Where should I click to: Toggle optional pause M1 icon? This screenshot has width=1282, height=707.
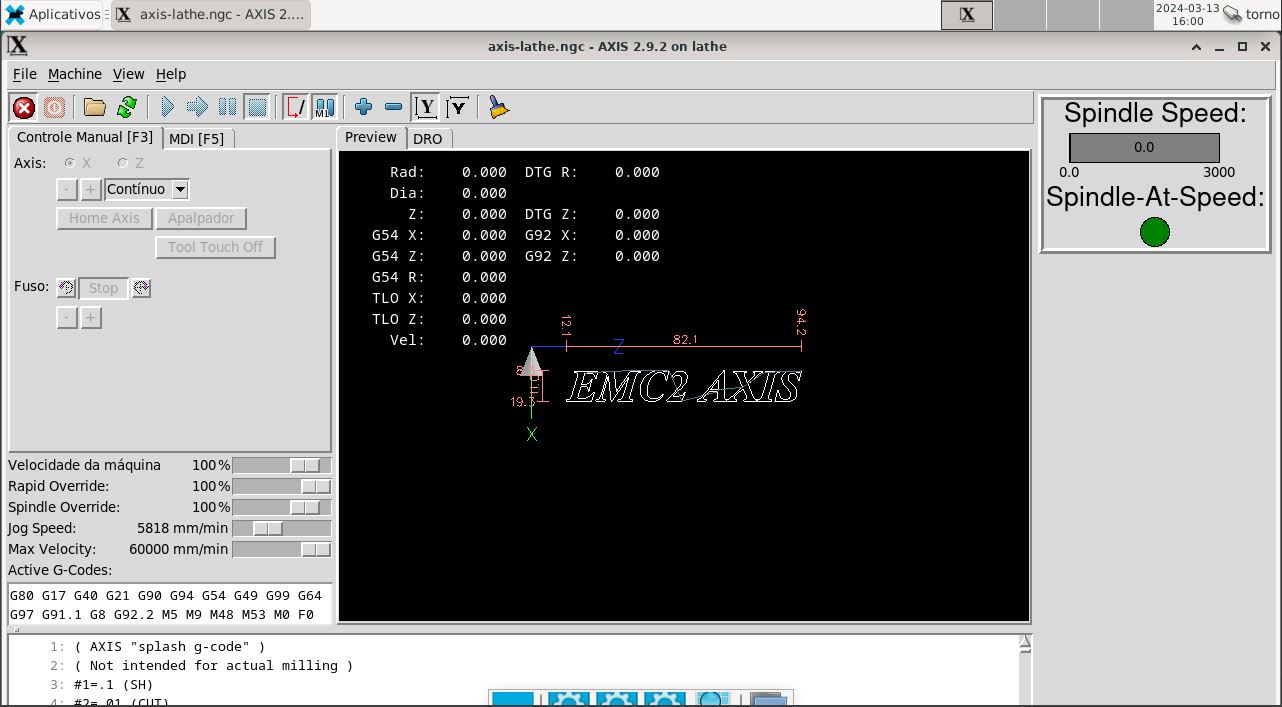coord(325,107)
